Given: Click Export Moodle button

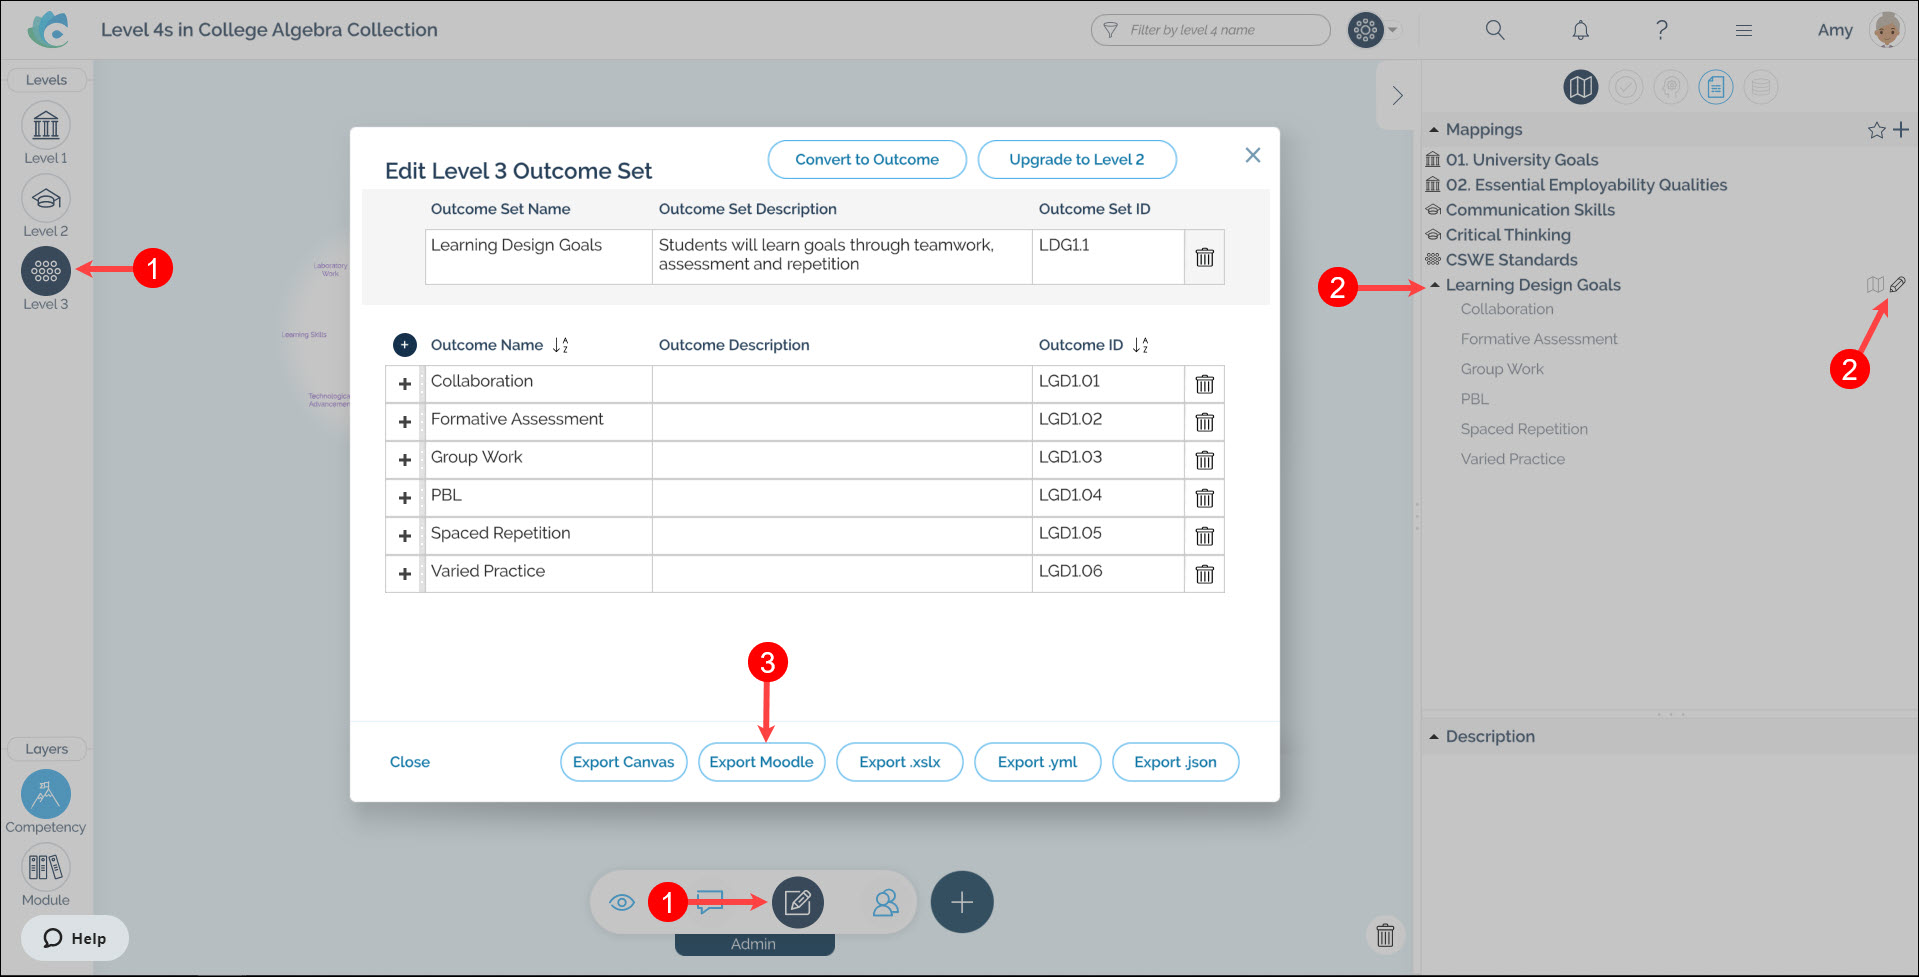Looking at the screenshot, I should [x=761, y=762].
